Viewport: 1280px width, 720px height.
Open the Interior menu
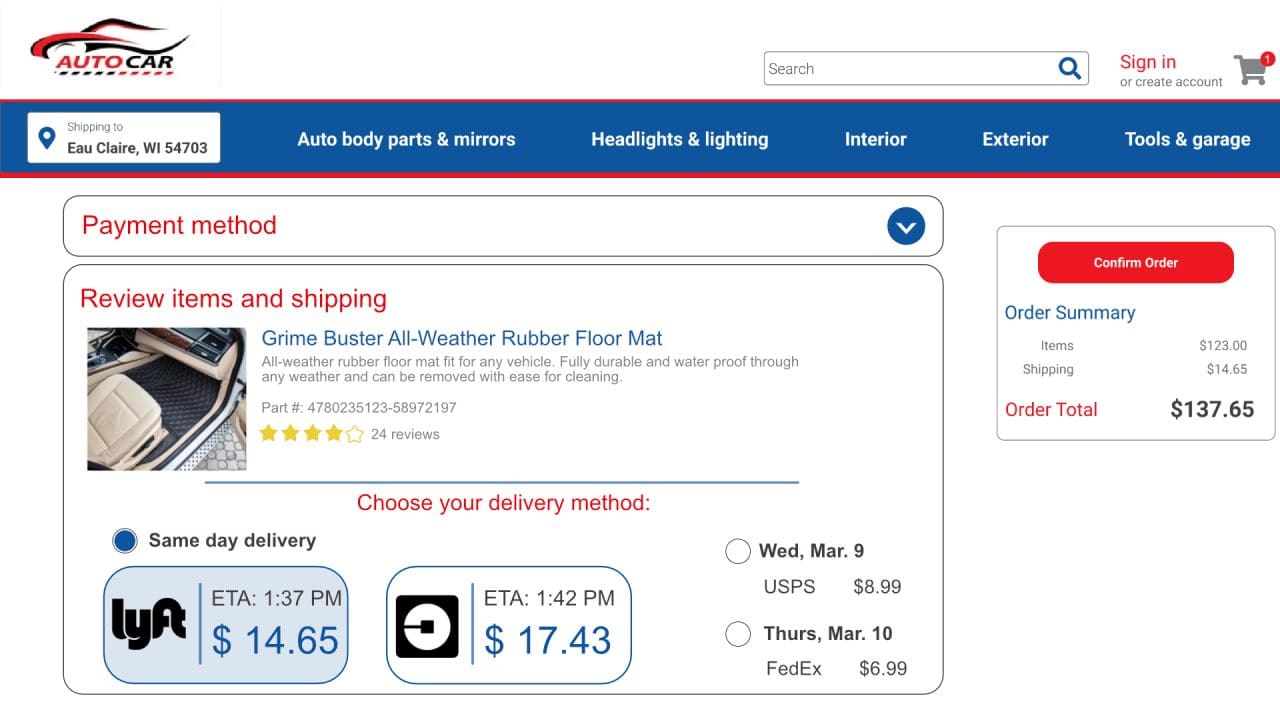(875, 140)
